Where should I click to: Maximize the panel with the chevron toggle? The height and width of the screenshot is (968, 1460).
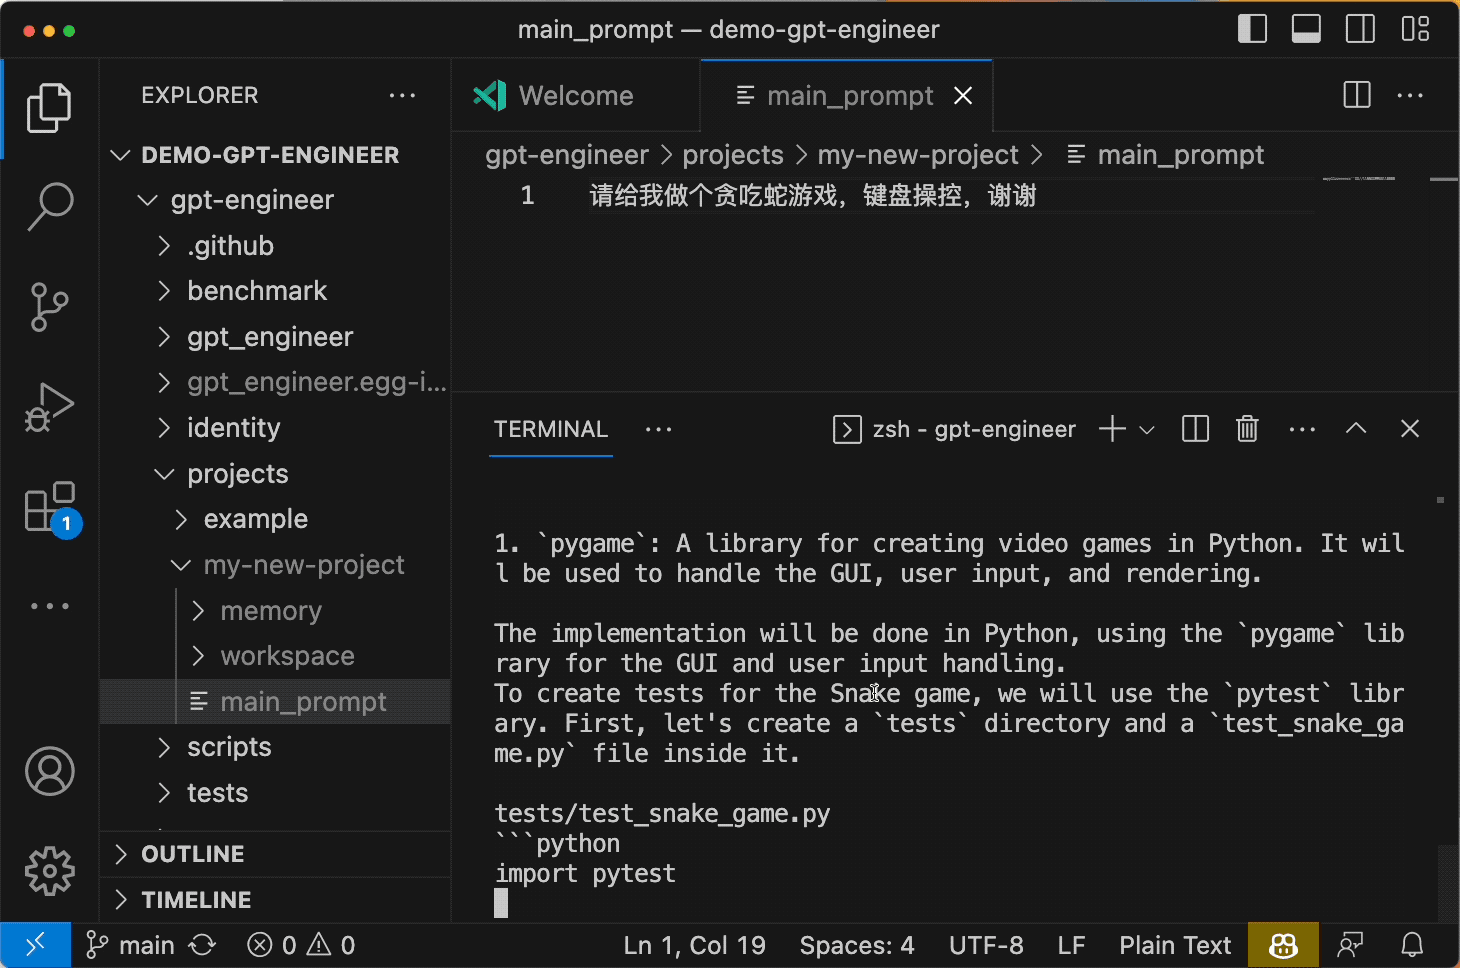click(1356, 428)
